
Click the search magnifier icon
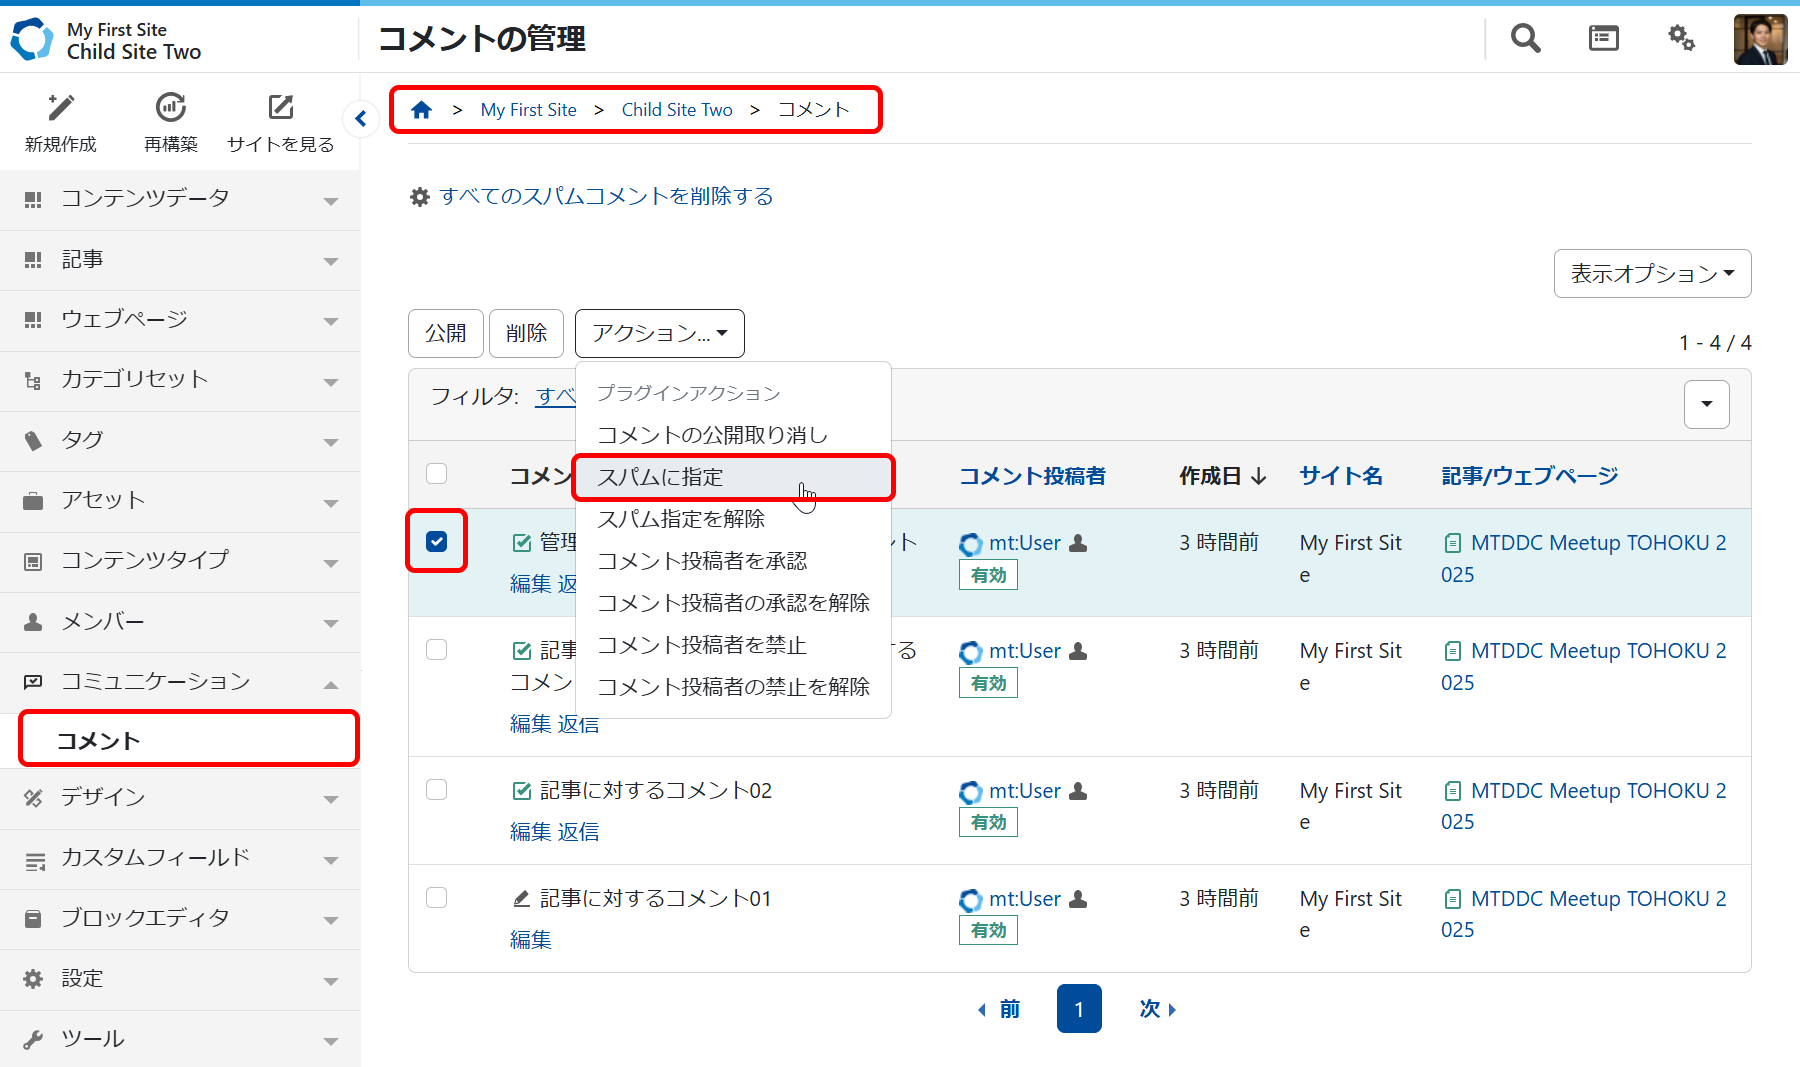point(1525,38)
